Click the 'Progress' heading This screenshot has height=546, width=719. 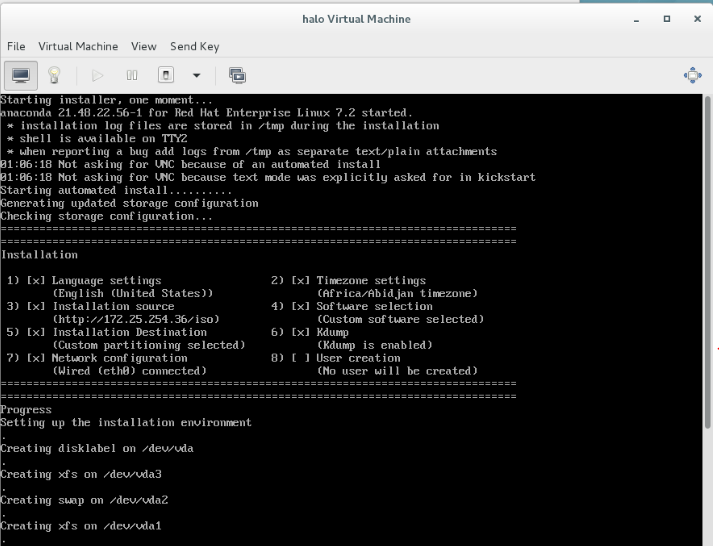click(x=26, y=409)
